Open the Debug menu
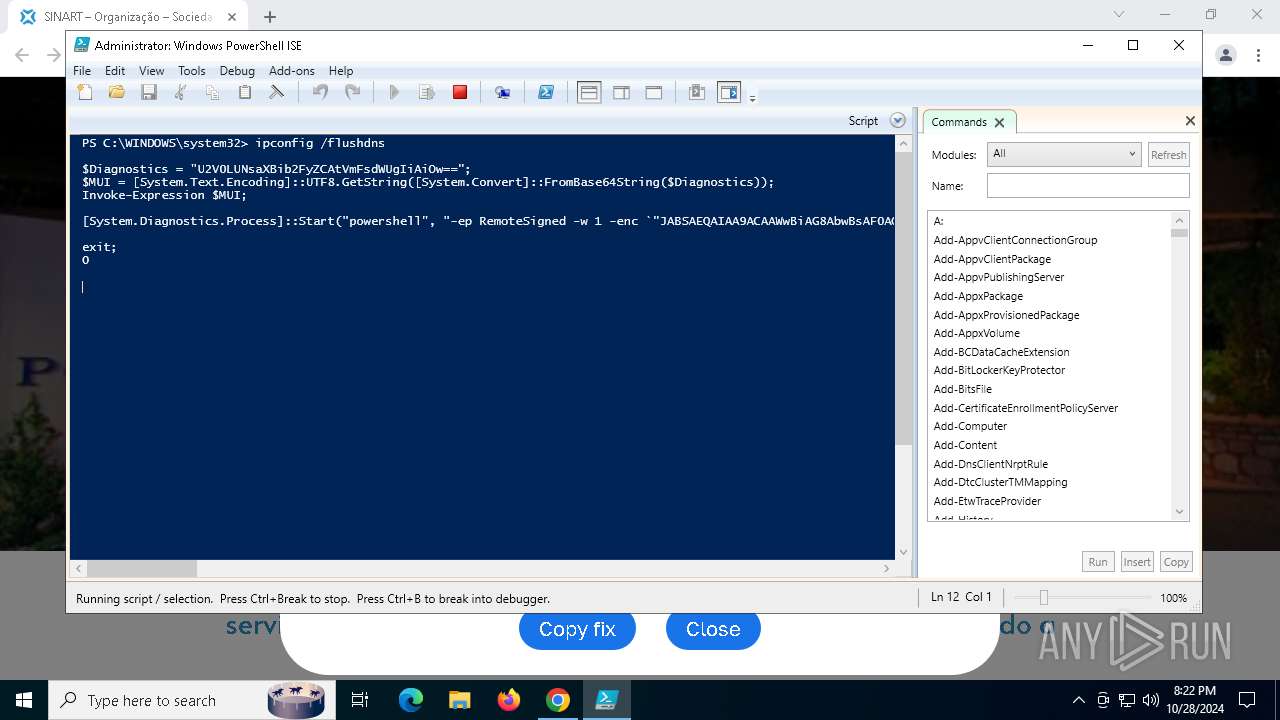 tap(237, 71)
